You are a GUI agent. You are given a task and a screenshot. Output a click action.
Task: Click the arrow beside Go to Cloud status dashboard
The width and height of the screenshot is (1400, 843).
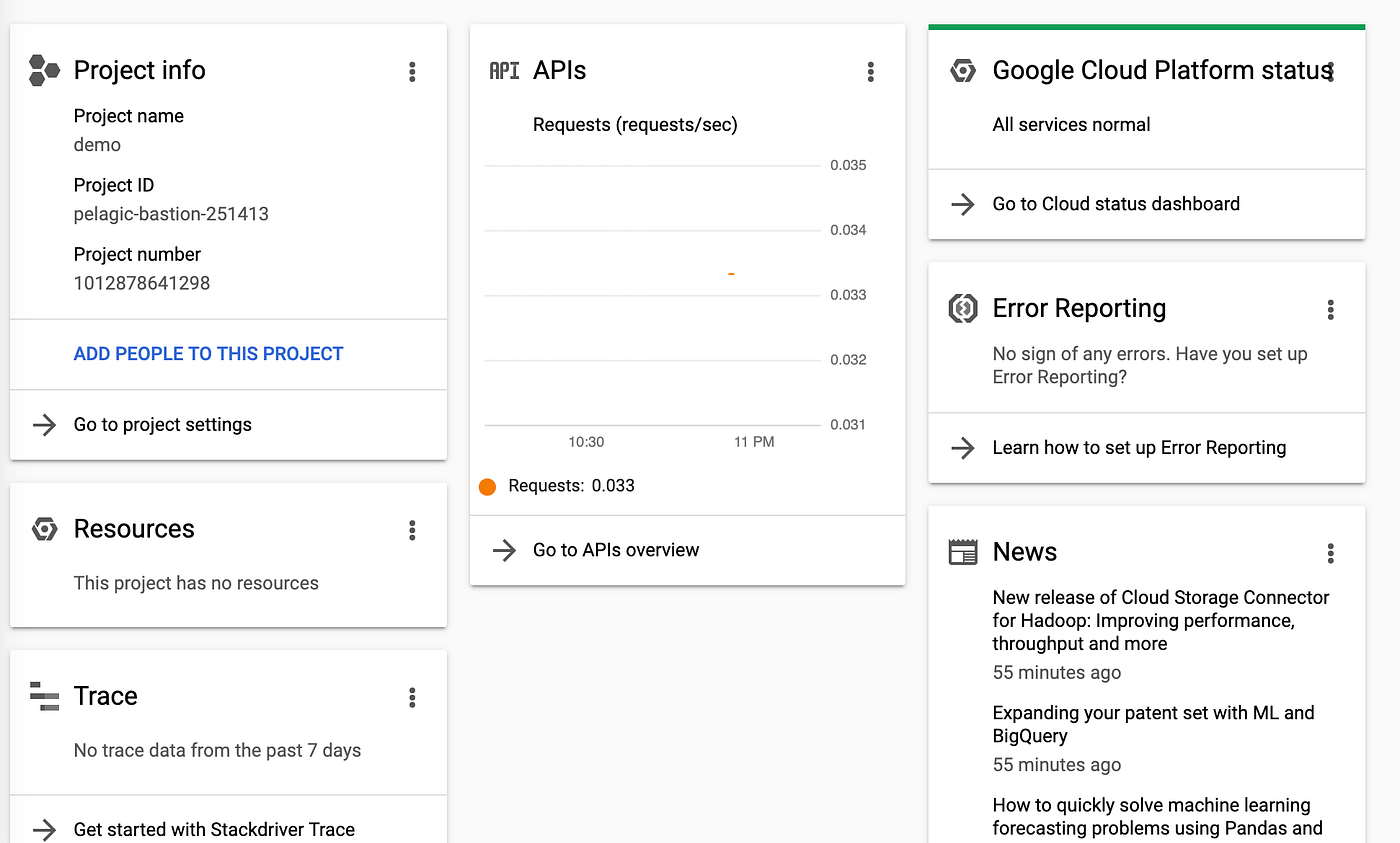click(962, 204)
